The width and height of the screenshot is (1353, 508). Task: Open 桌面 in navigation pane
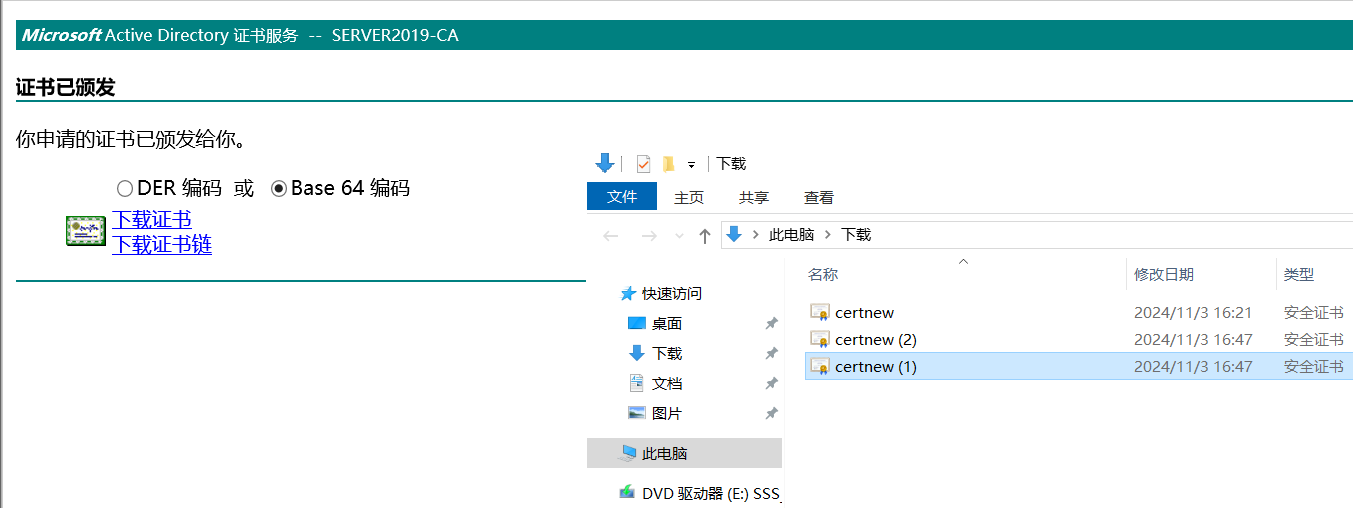pos(667,324)
